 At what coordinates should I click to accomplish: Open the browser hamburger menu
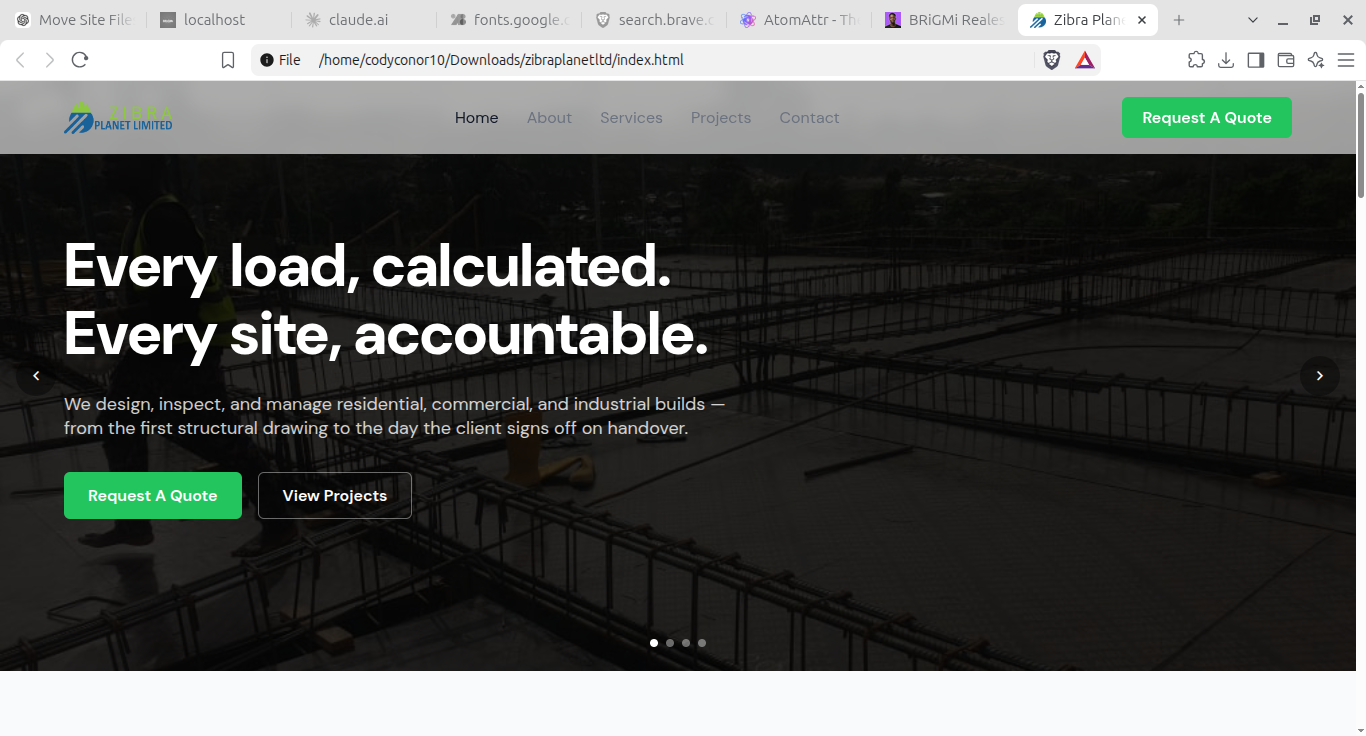point(1346,60)
